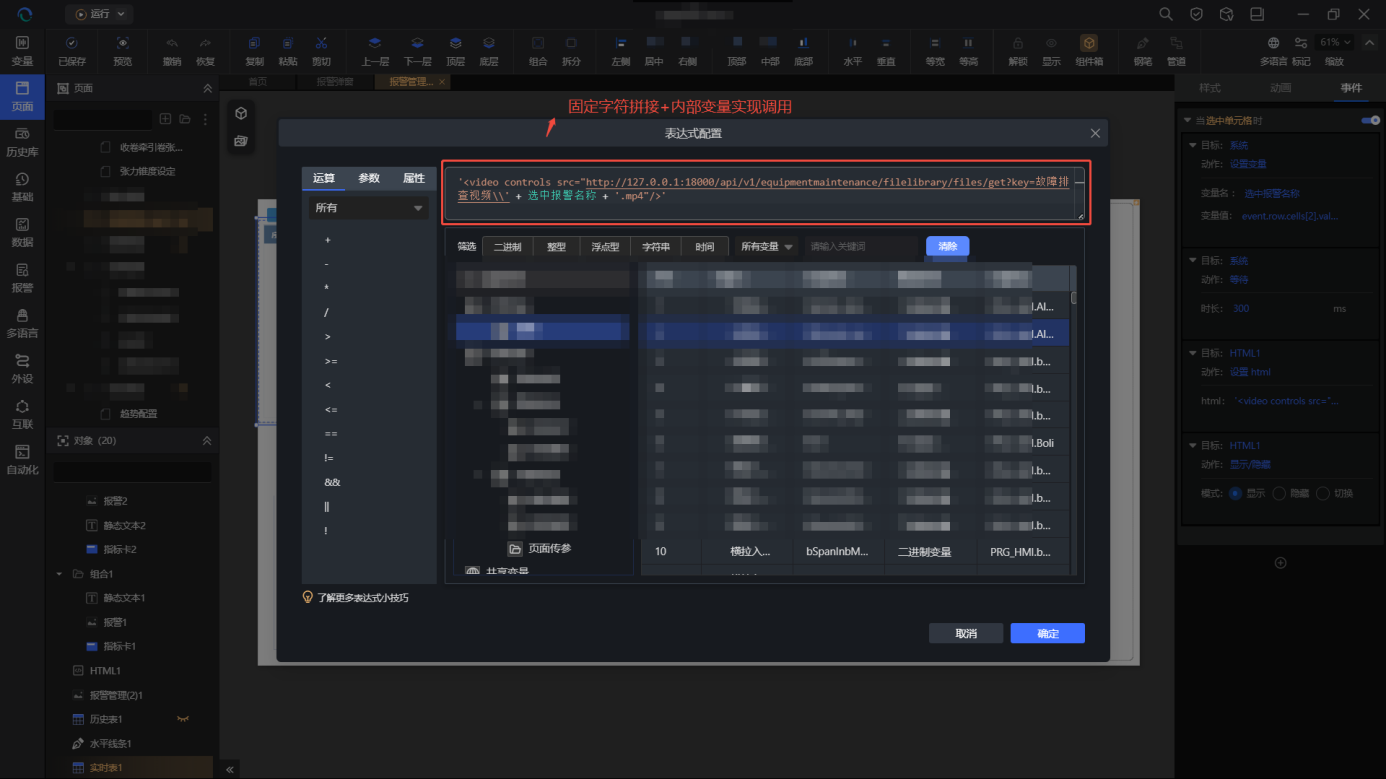Click the variable table vertical scrollbar
This screenshot has width=1386, height=779.
pos(1074,297)
